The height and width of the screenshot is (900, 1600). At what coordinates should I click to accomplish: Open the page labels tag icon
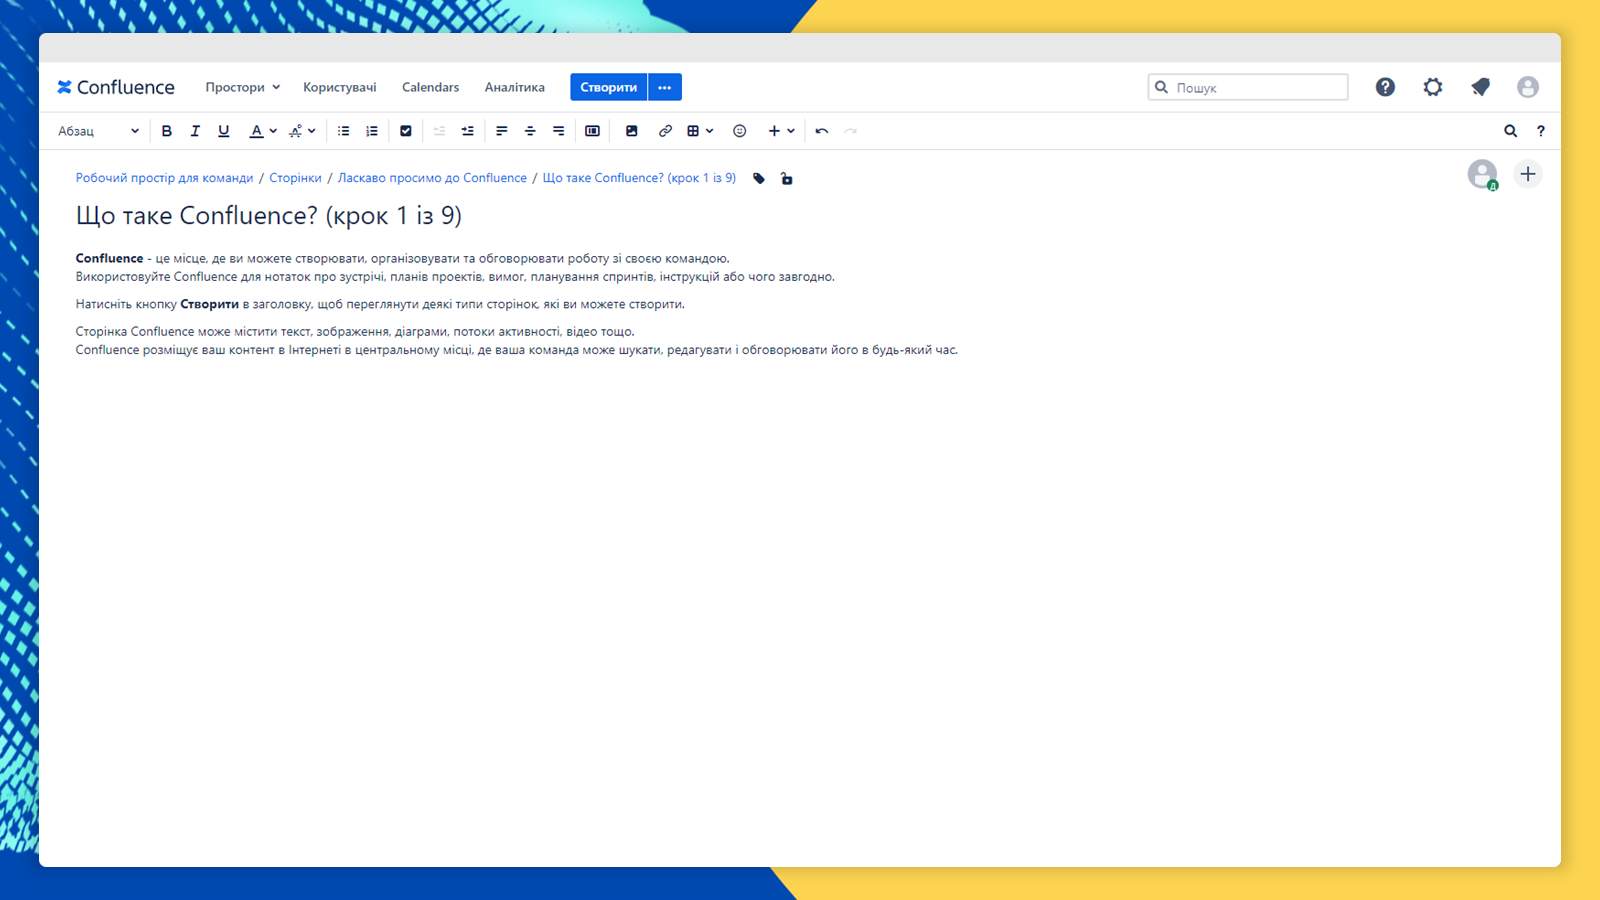point(759,179)
